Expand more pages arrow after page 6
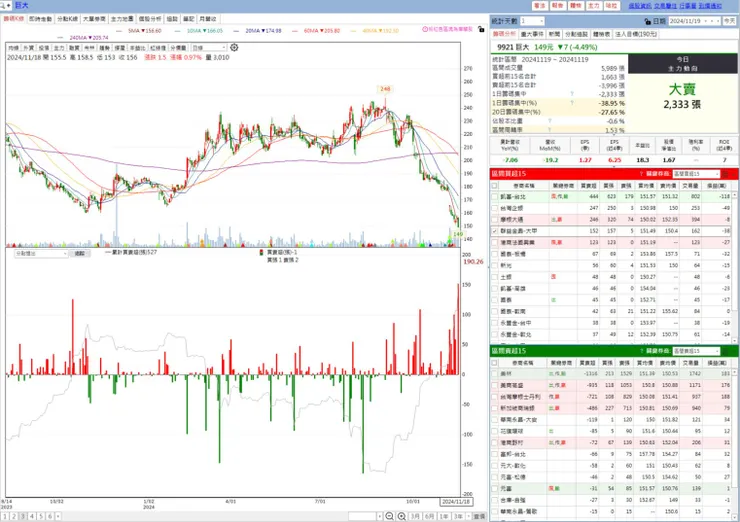Image resolution: width=740 pixels, height=522 pixels. 58,516
